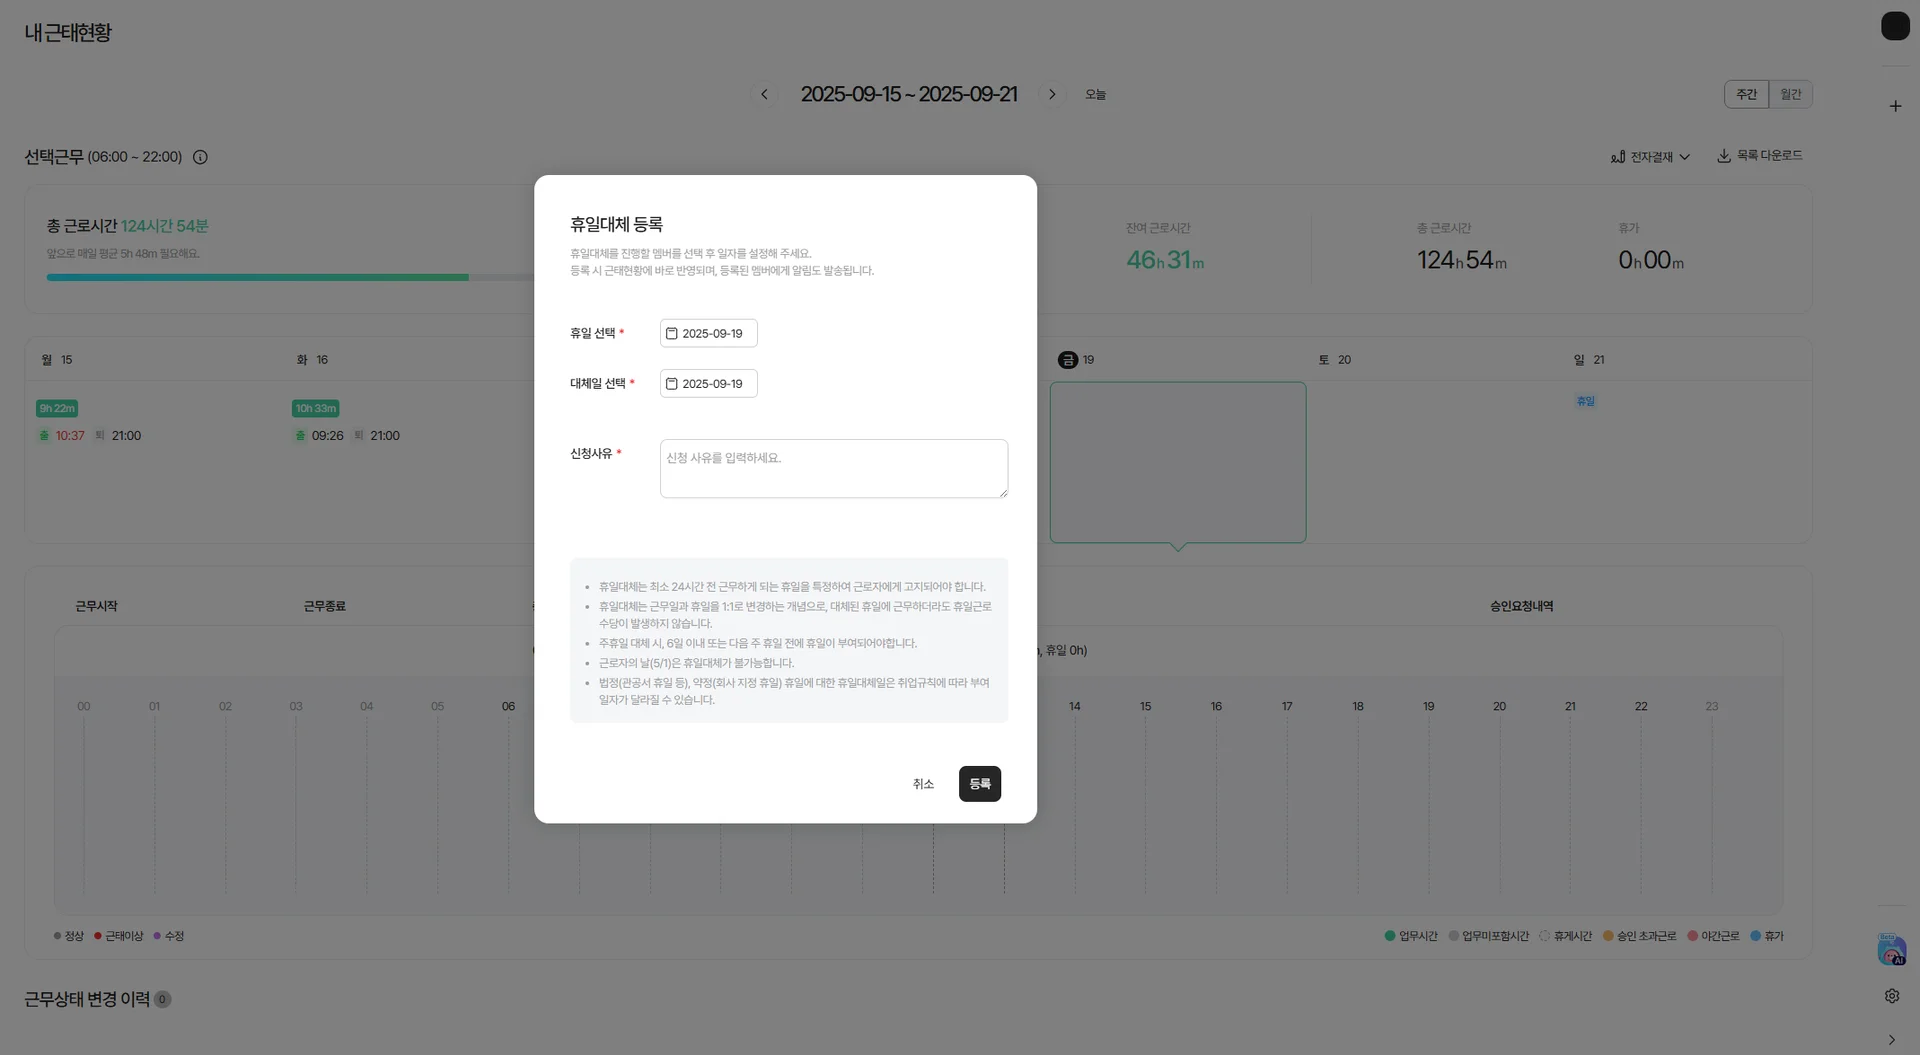Open the 휴일 선택 calendar icon
Image resolution: width=1920 pixels, height=1055 pixels.
pos(672,332)
